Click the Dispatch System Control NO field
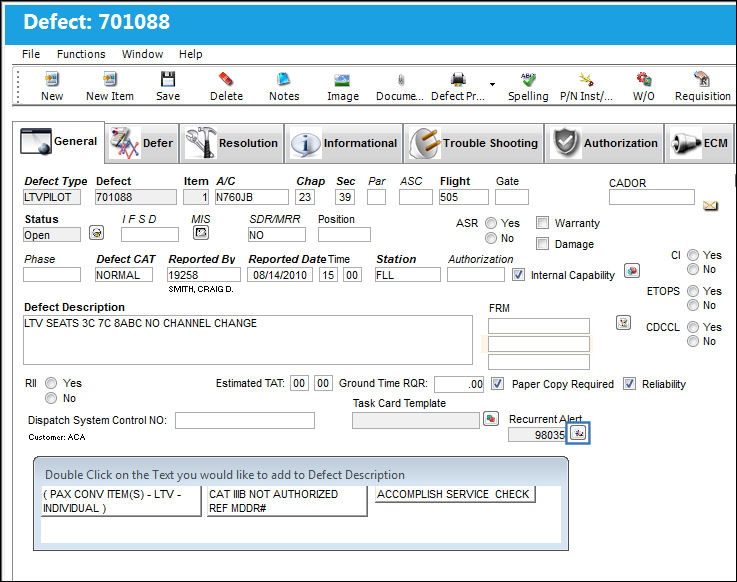737x582 pixels. tap(245, 420)
